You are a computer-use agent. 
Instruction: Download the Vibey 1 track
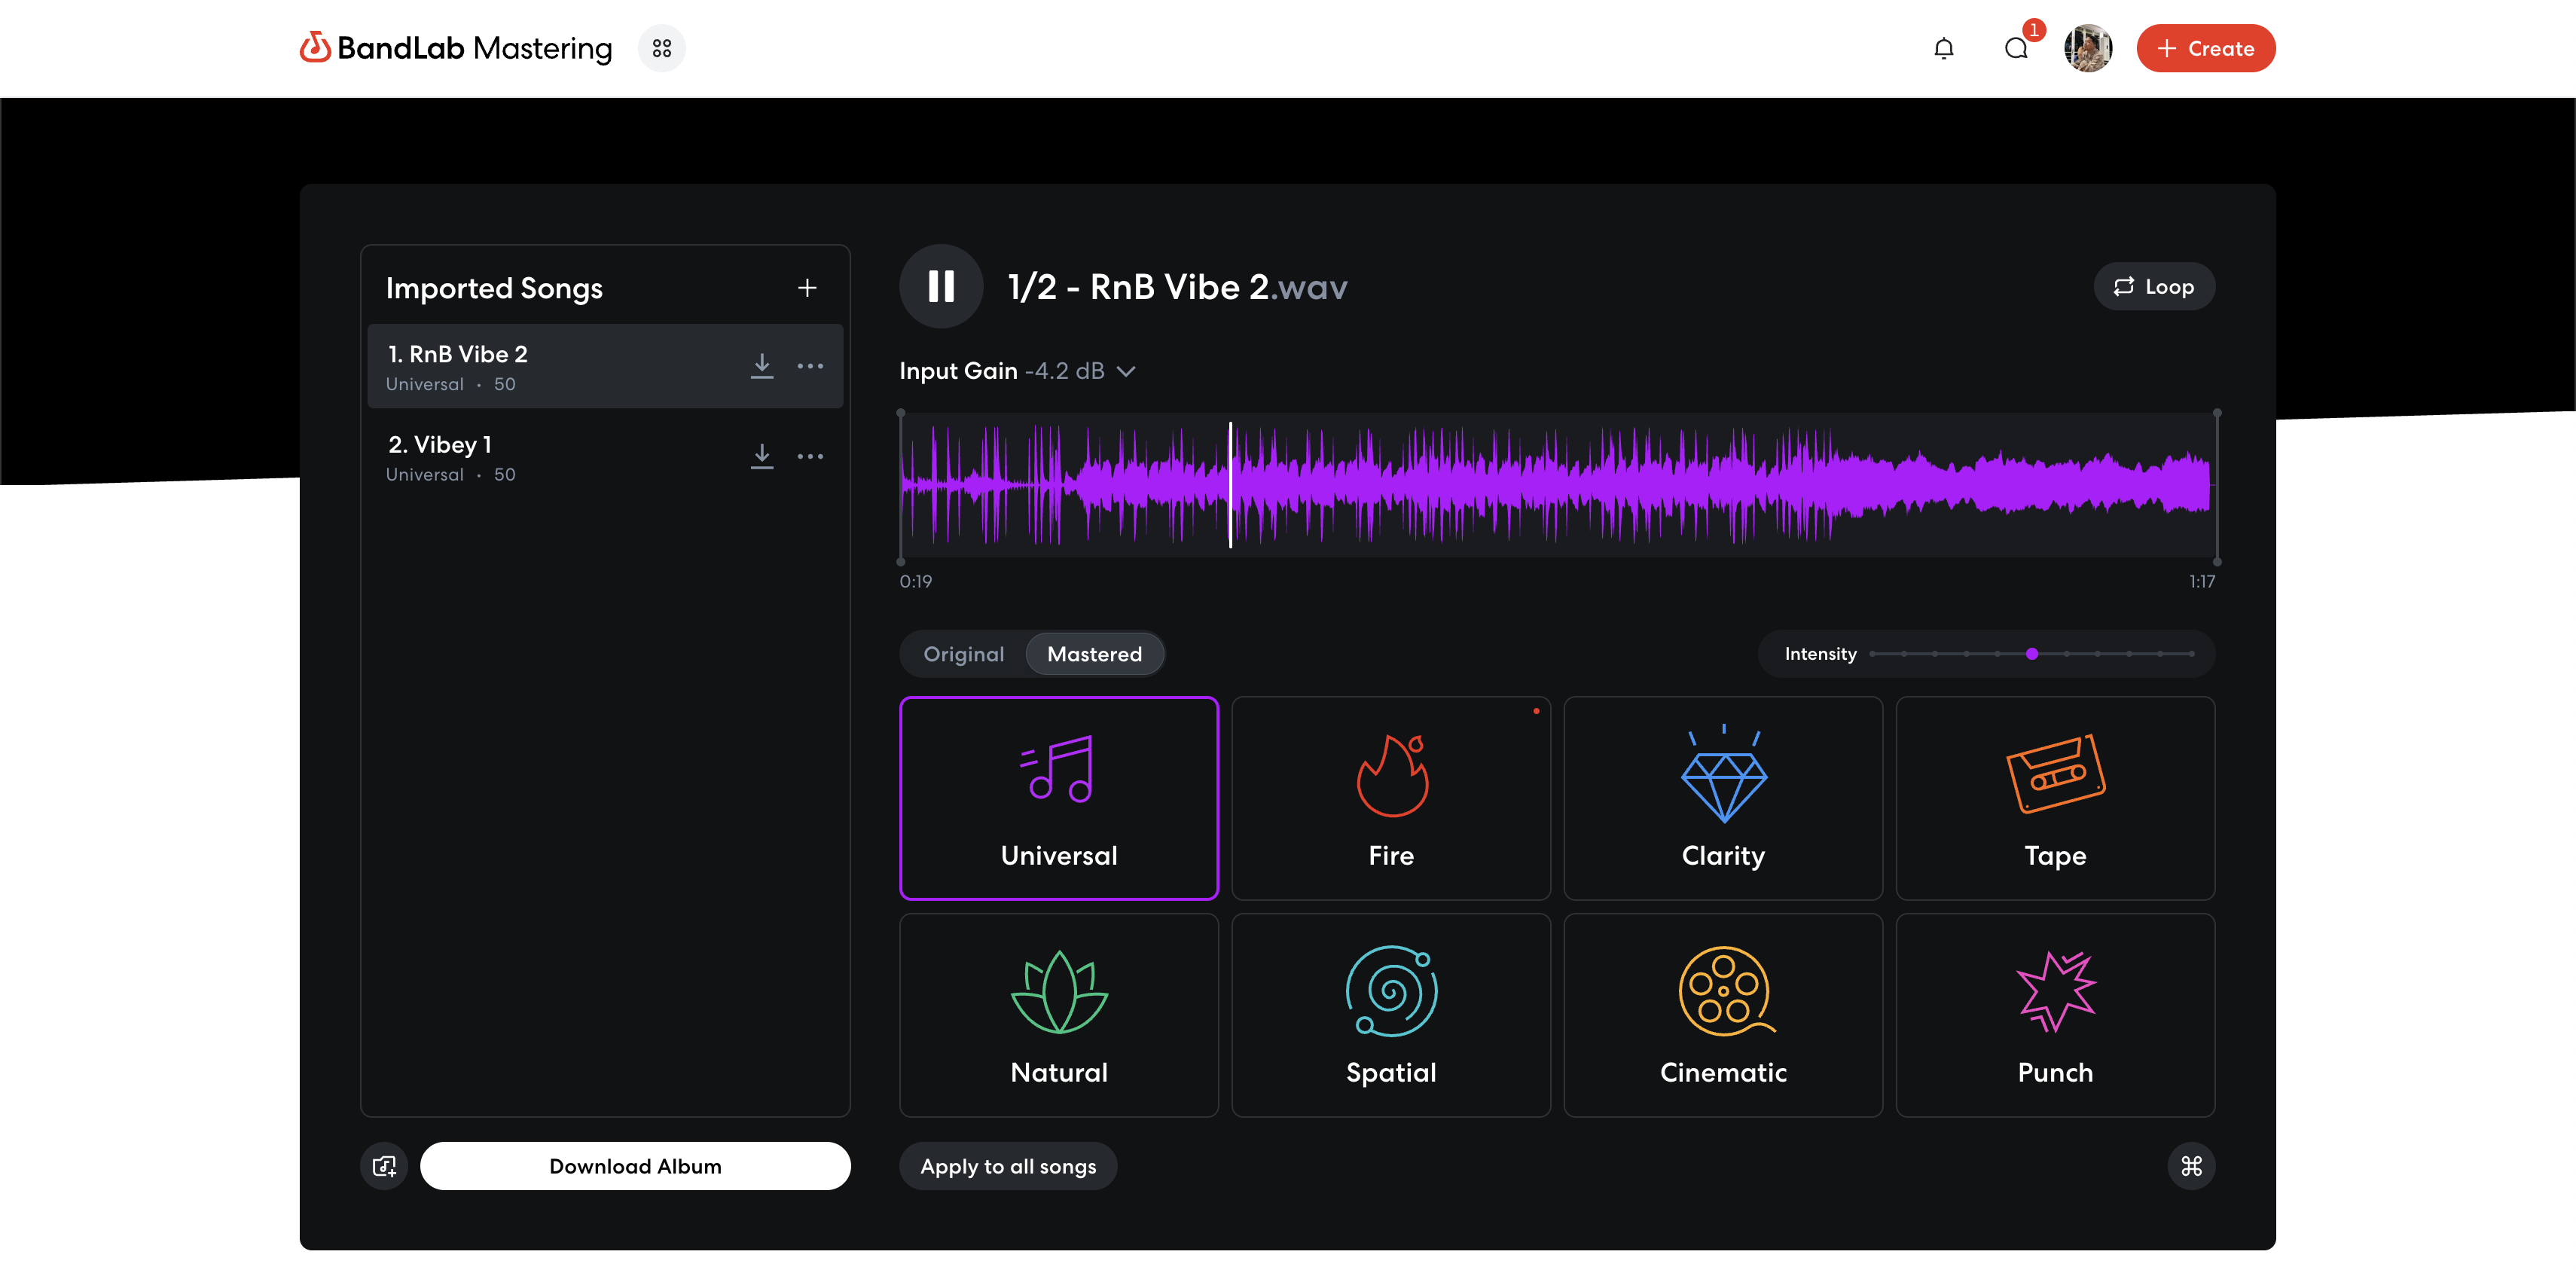pyautogui.click(x=762, y=457)
